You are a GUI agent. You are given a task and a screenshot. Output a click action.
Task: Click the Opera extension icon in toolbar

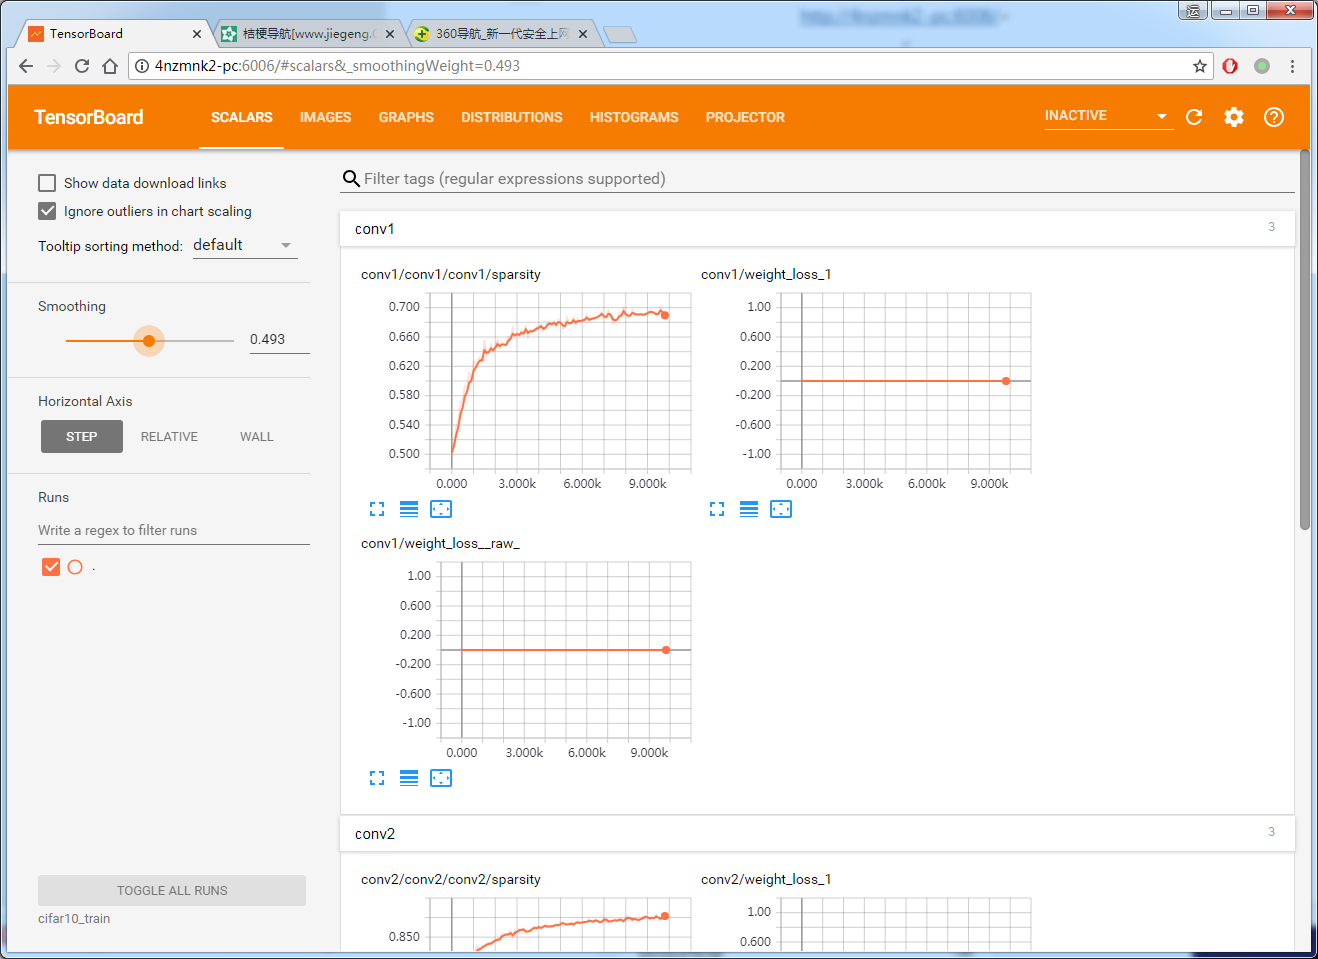tap(1230, 66)
